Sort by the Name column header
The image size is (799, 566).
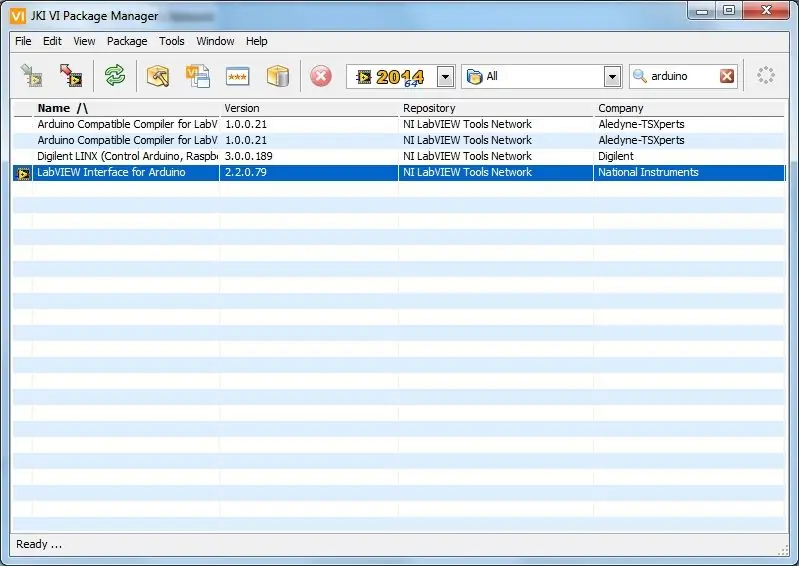click(x=126, y=108)
